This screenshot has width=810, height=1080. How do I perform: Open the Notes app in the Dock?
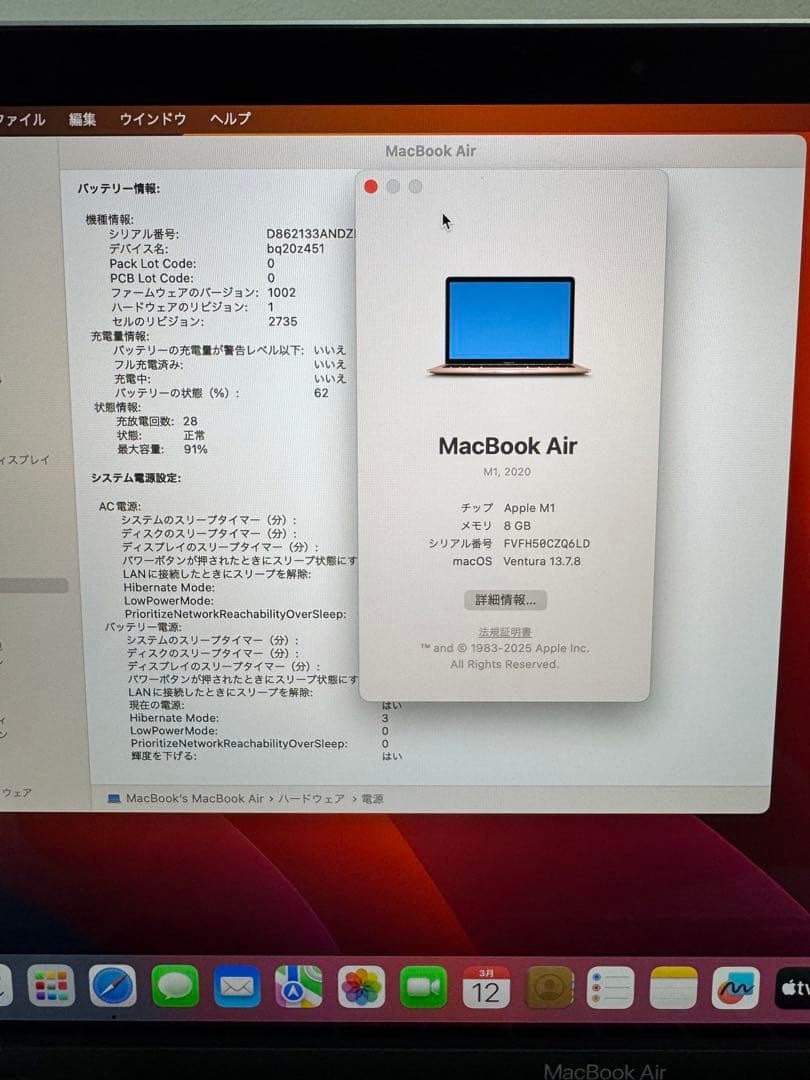coord(673,986)
